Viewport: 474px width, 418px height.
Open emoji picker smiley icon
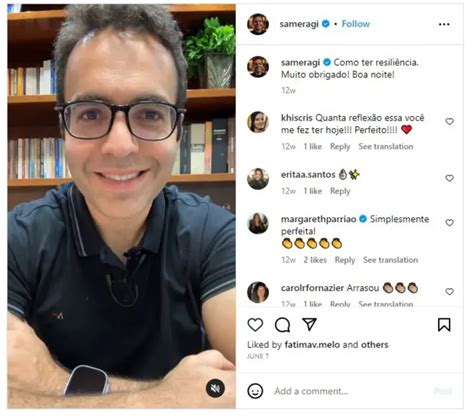255,391
